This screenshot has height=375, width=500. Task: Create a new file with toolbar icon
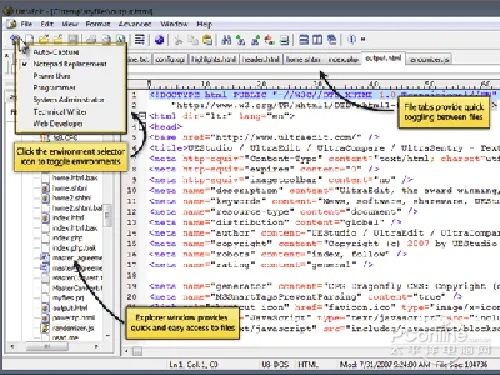pos(30,40)
